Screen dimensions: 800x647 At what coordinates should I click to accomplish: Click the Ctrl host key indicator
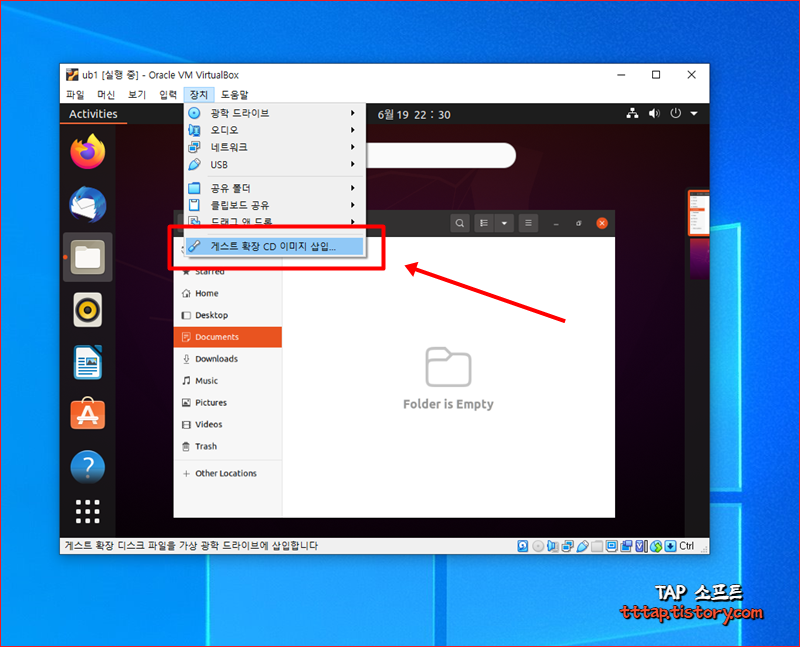687,546
